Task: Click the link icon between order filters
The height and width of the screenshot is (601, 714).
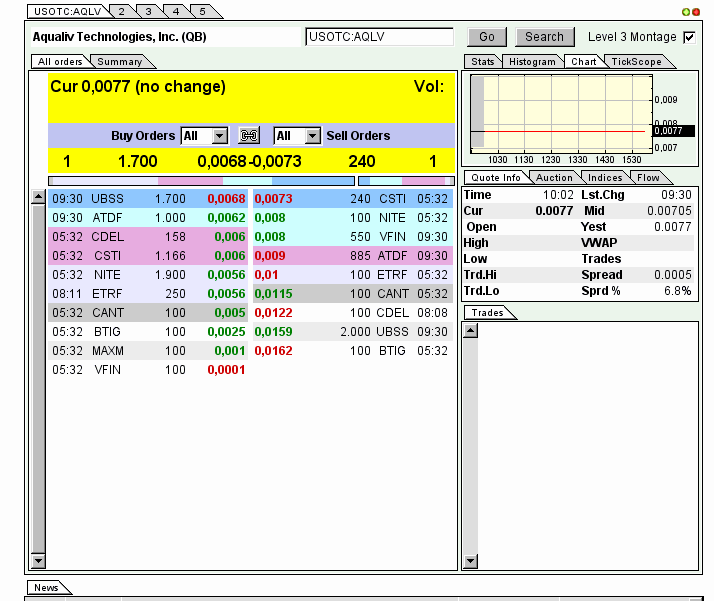Action: click(249, 135)
